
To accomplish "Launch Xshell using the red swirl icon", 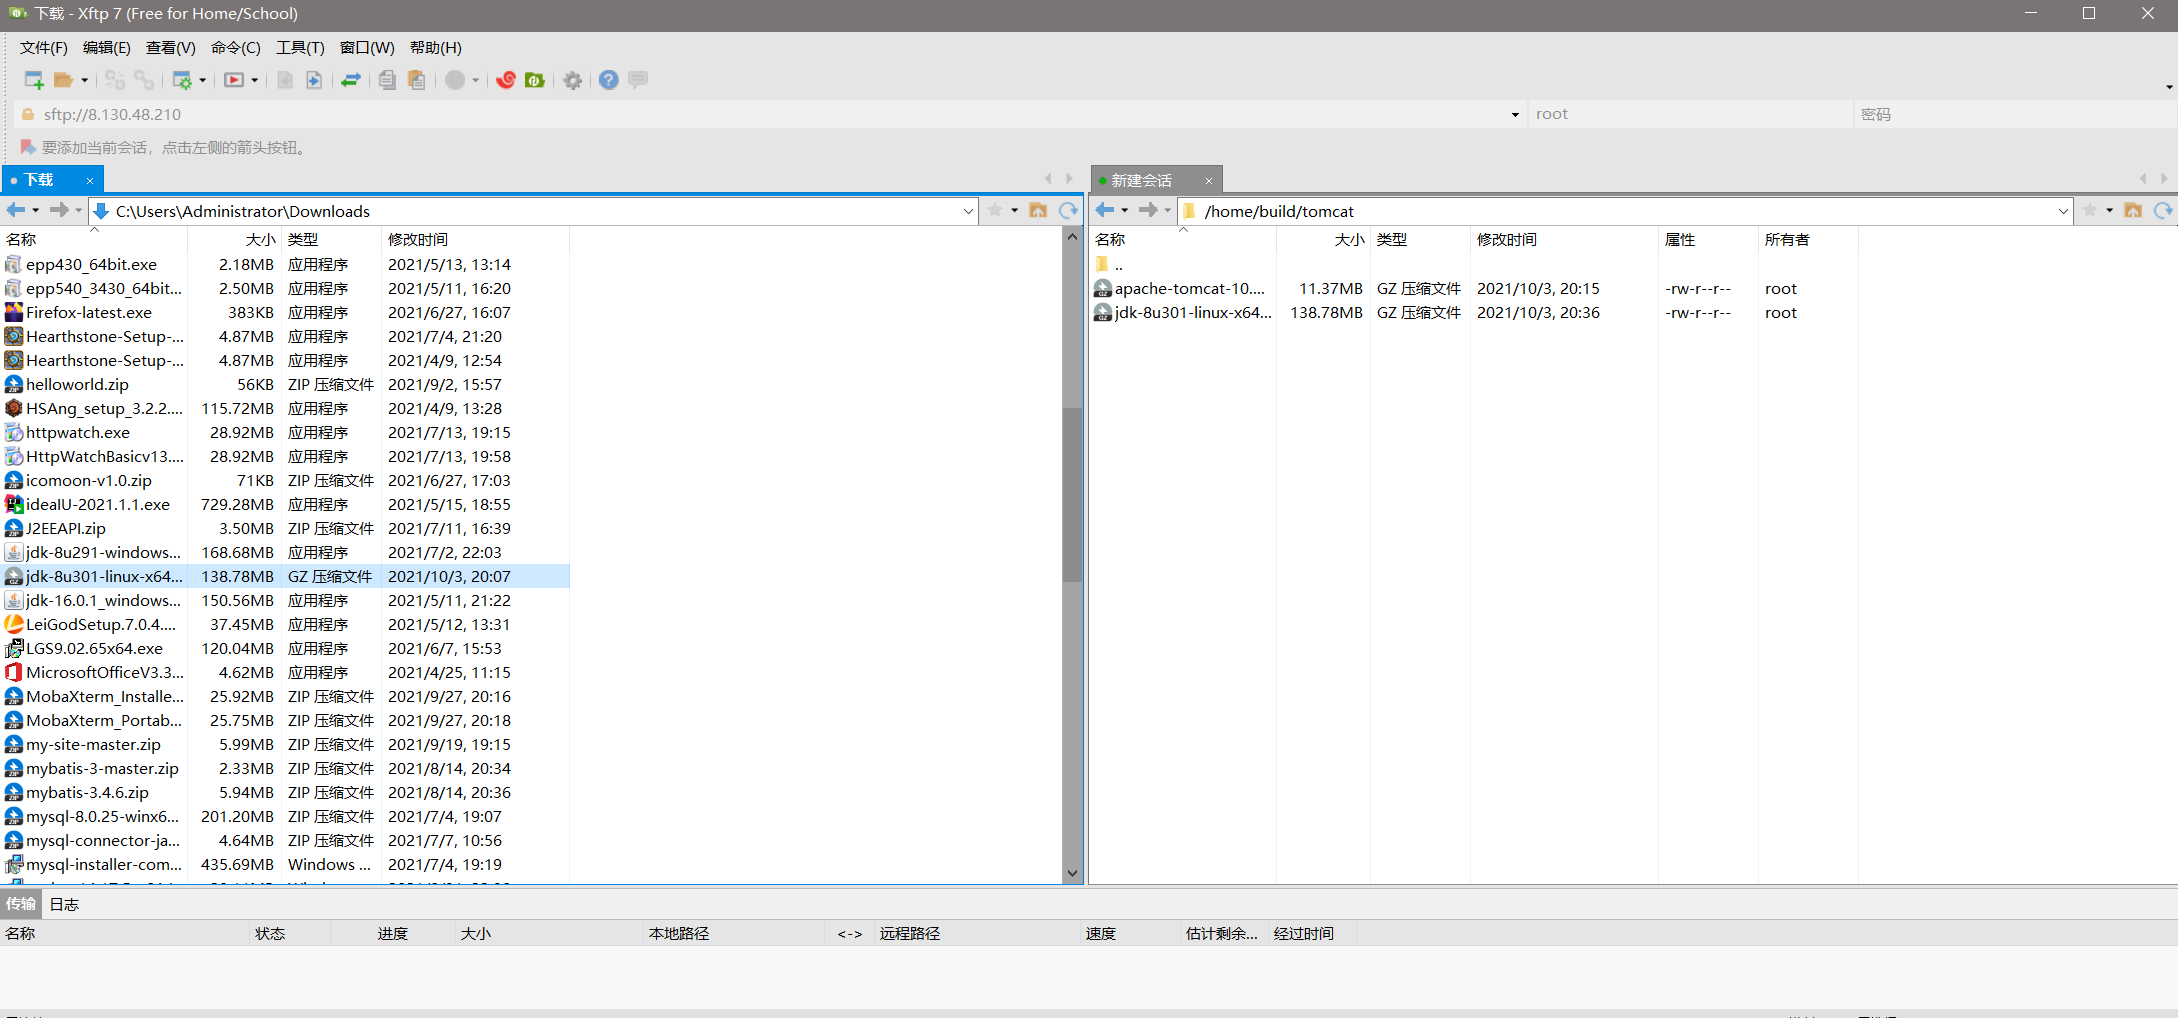I will pos(506,80).
